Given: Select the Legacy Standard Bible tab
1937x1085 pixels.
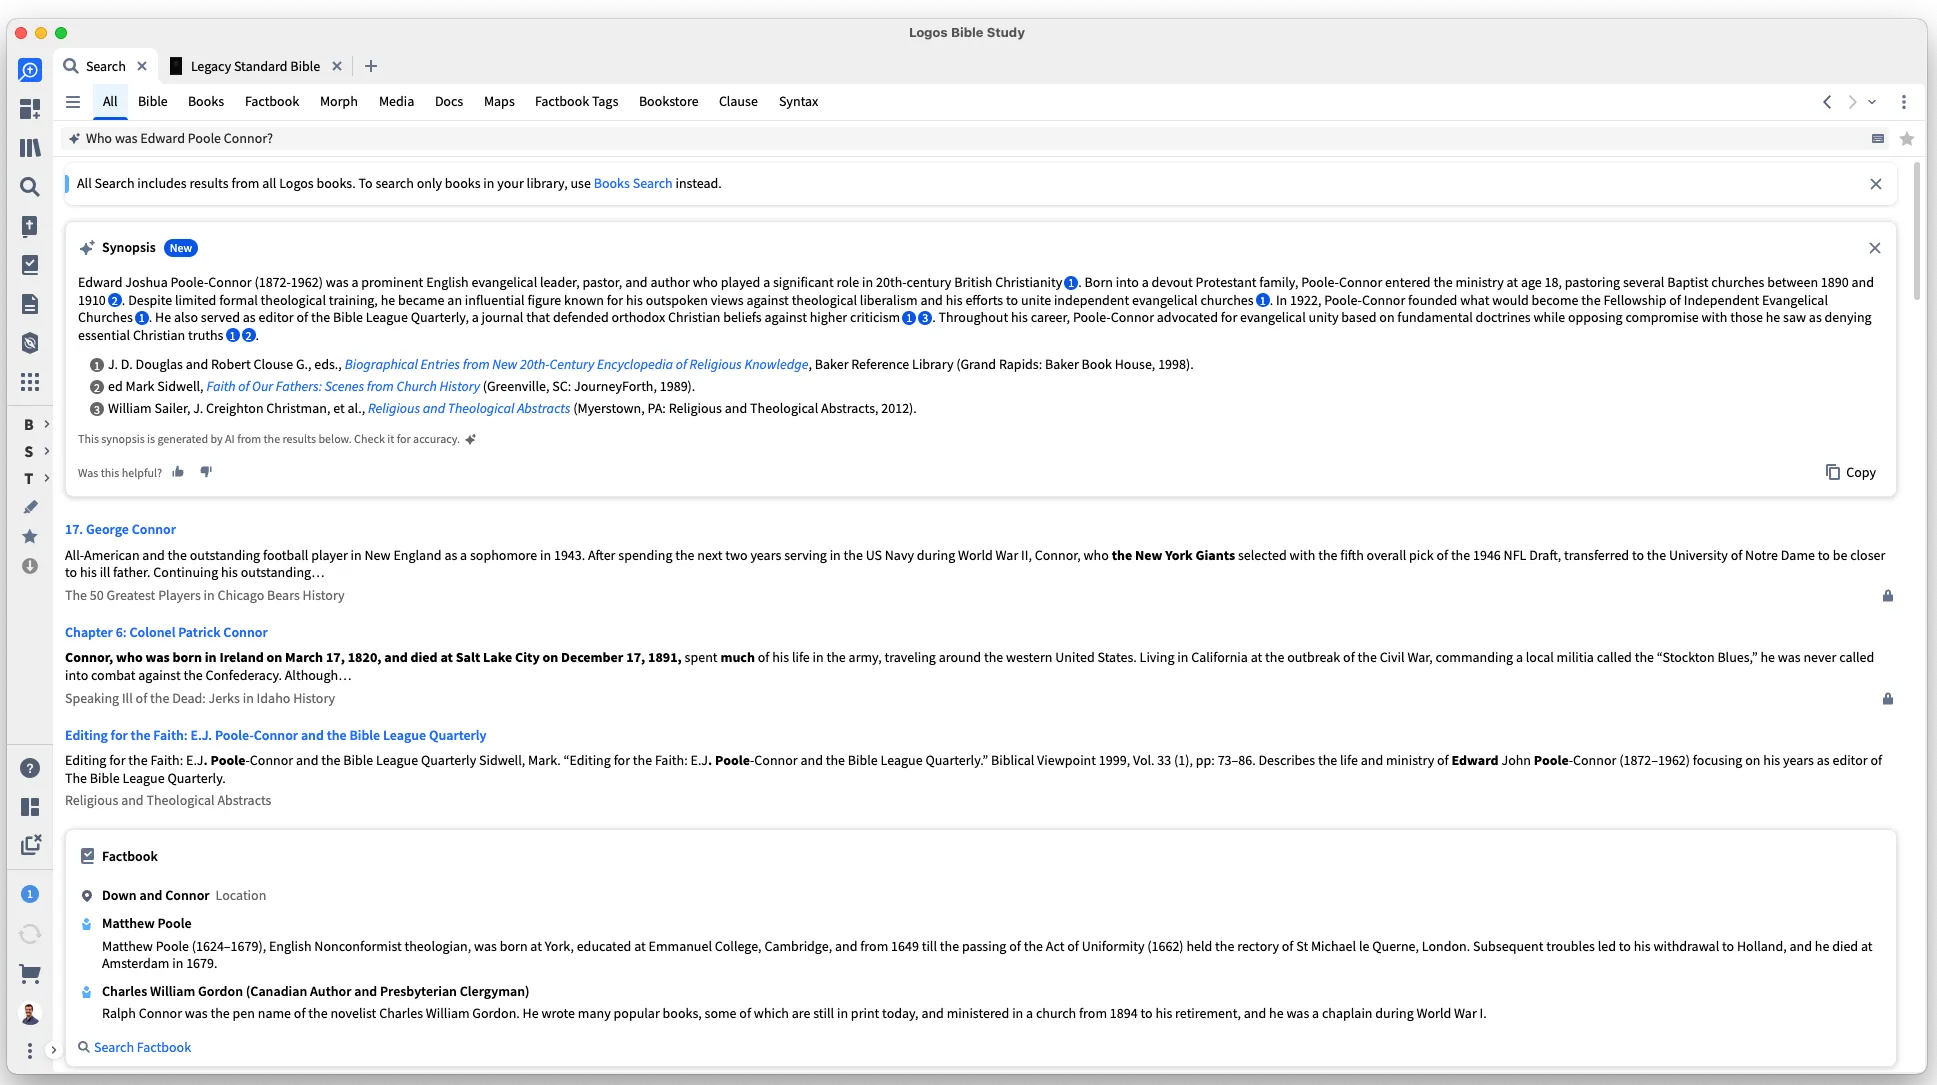Looking at the screenshot, I should (x=255, y=66).
